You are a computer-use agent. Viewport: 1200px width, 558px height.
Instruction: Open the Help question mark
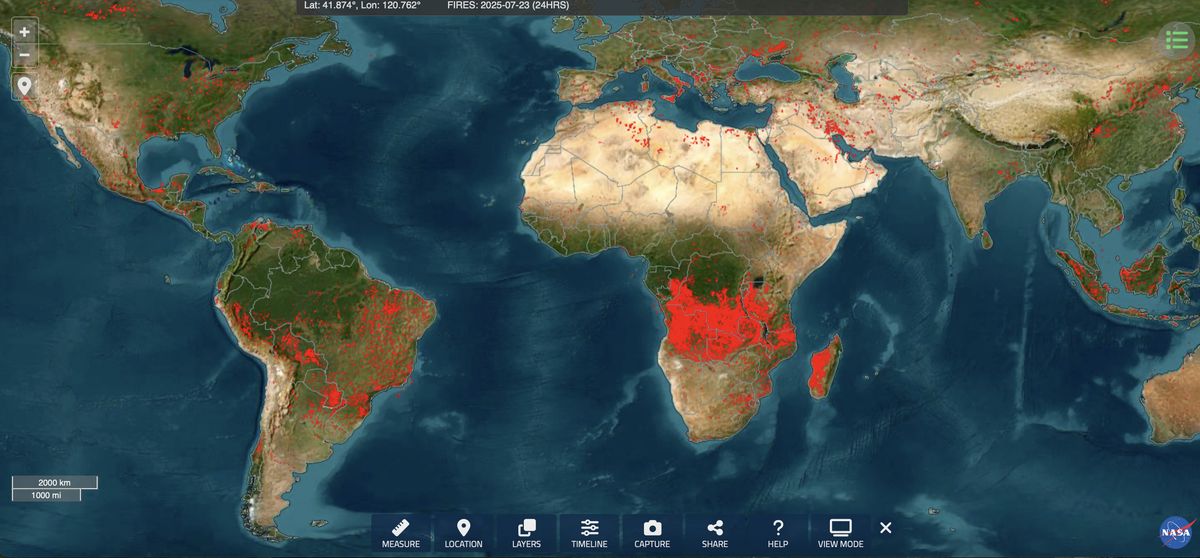pyautogui.click(x=778, y=532)
